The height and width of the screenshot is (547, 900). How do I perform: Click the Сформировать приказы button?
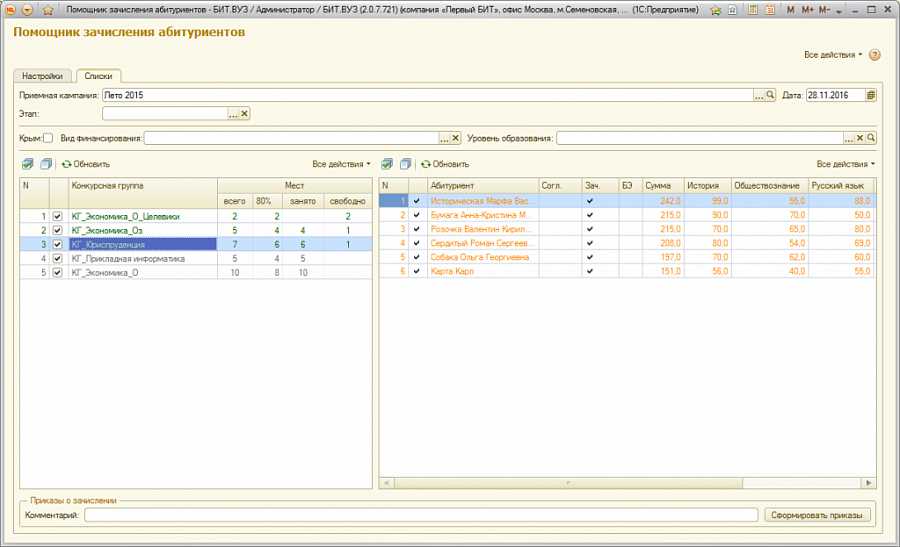pyautogui.click(x=817, y=515)
